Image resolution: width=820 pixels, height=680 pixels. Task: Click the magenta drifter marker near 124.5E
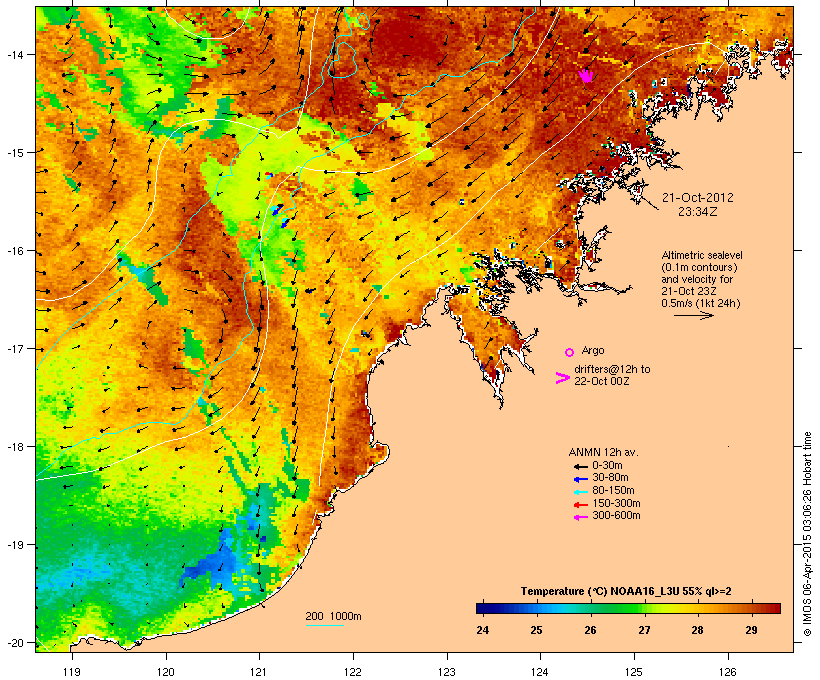pyautogui.click(x=586, y=76)
